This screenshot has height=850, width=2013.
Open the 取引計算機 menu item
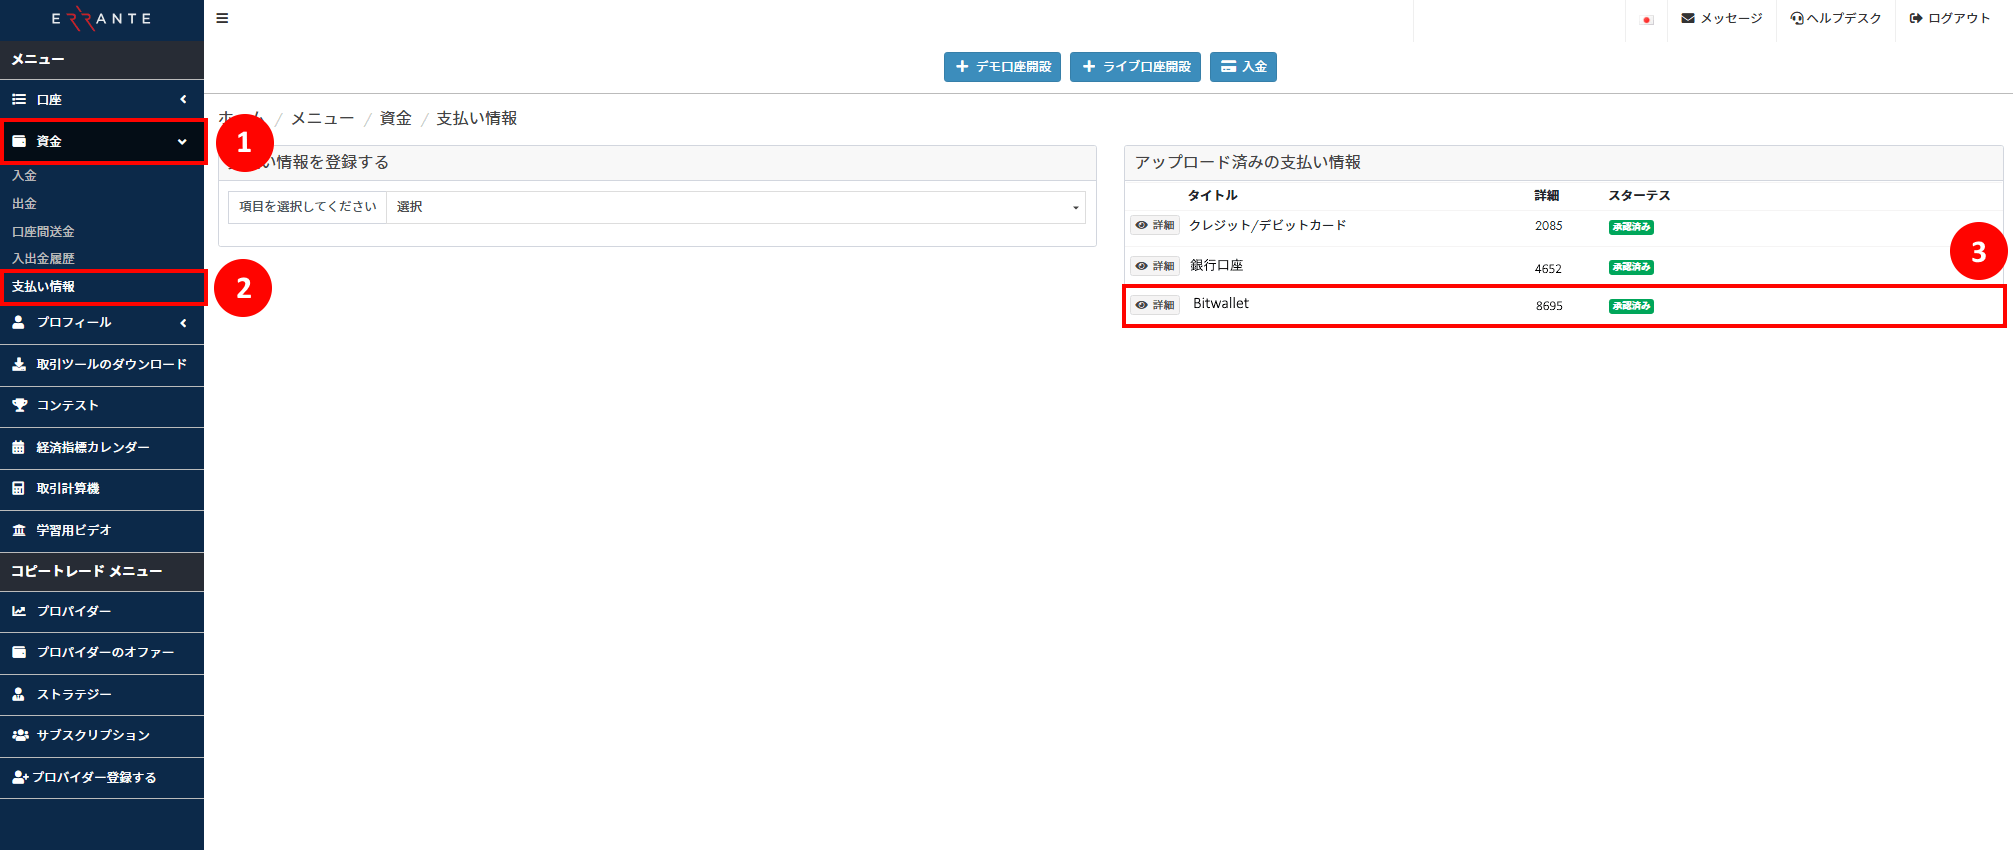[102, 489]
